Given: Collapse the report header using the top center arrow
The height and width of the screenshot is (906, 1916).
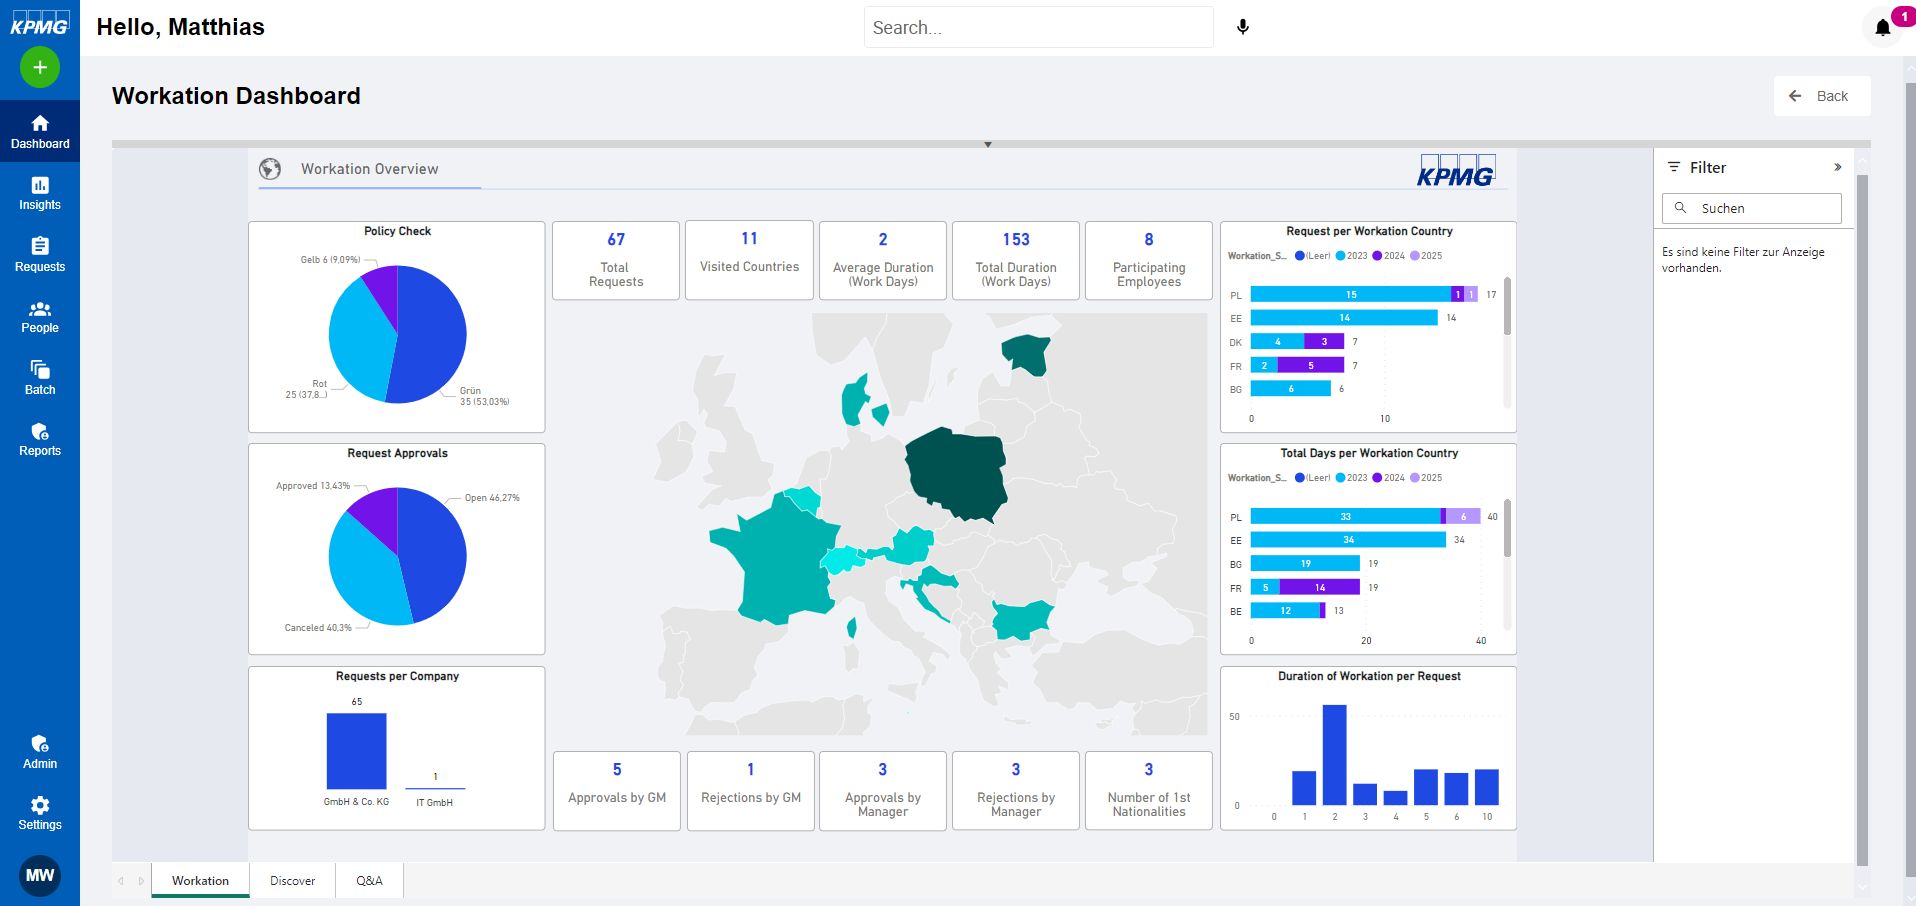Looking at the screenshot, I should 988,144.
